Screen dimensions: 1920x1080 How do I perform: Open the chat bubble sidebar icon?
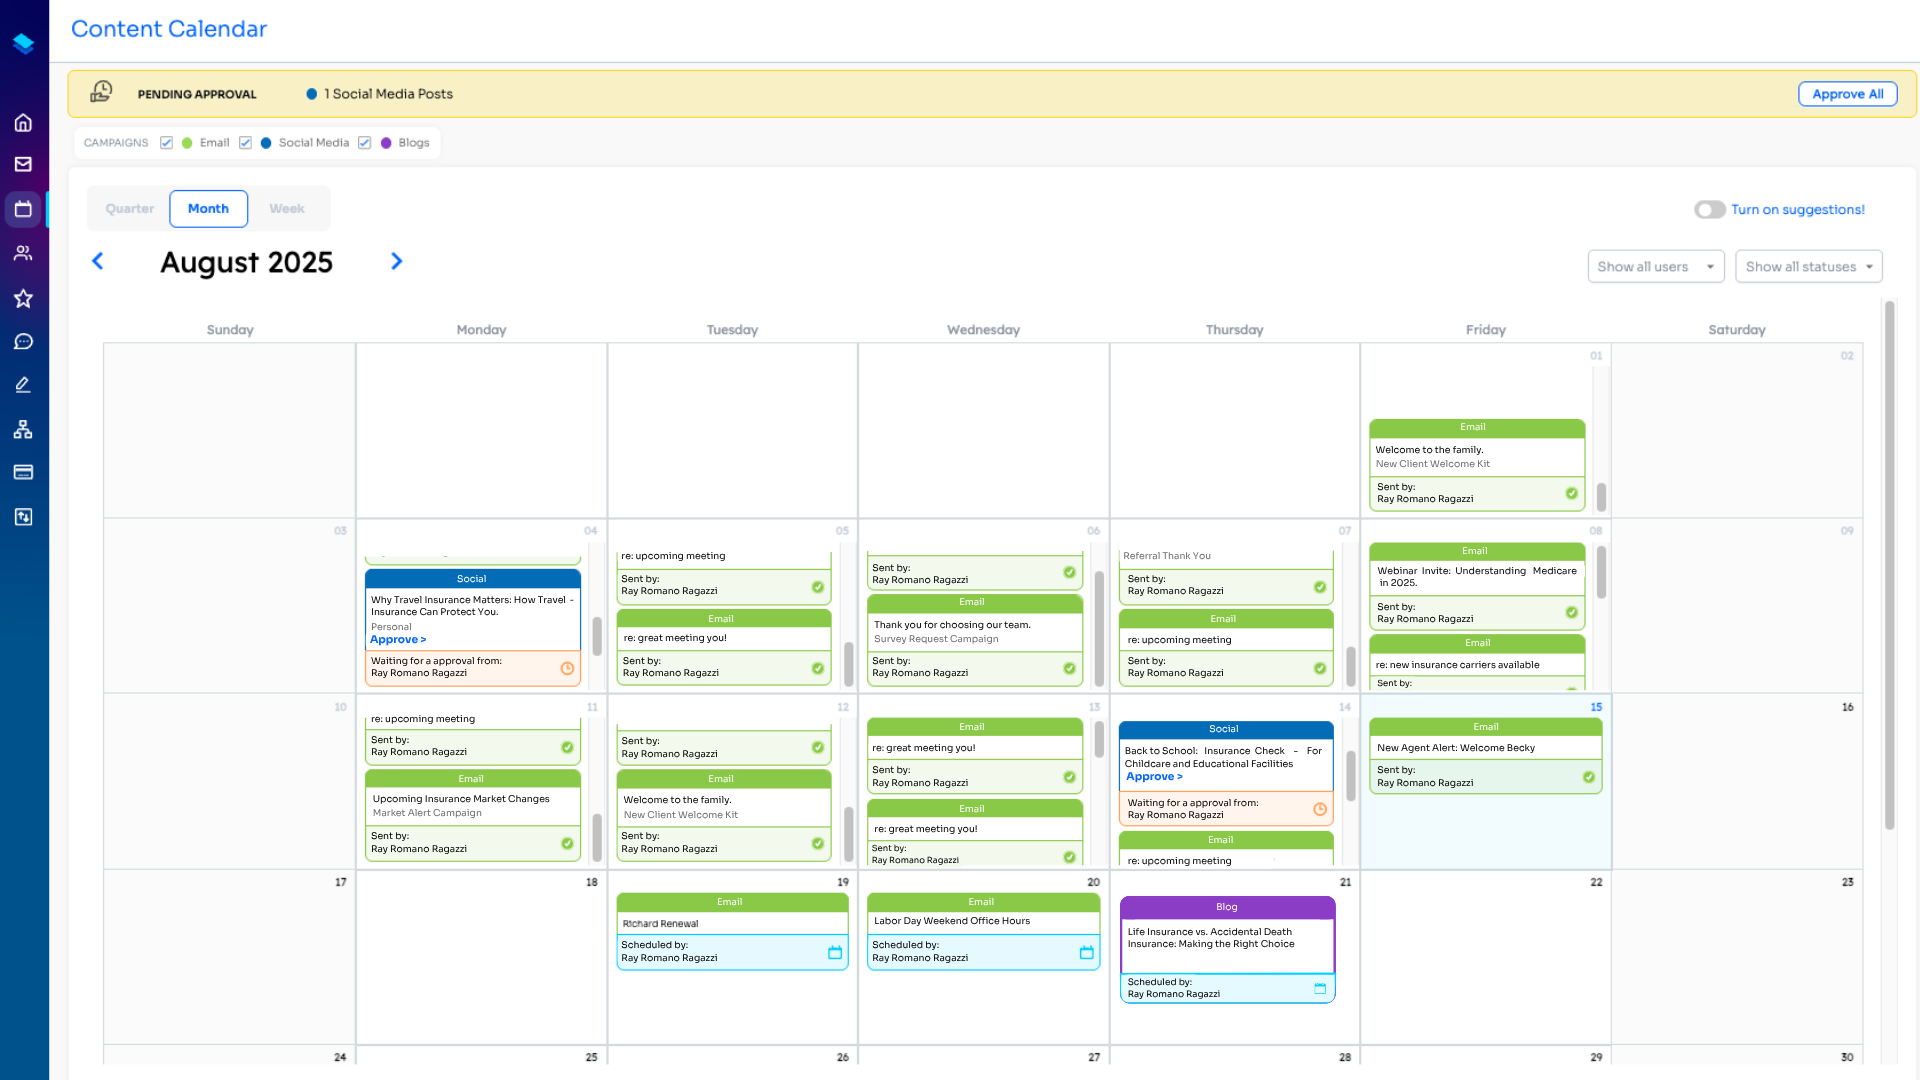23,342
